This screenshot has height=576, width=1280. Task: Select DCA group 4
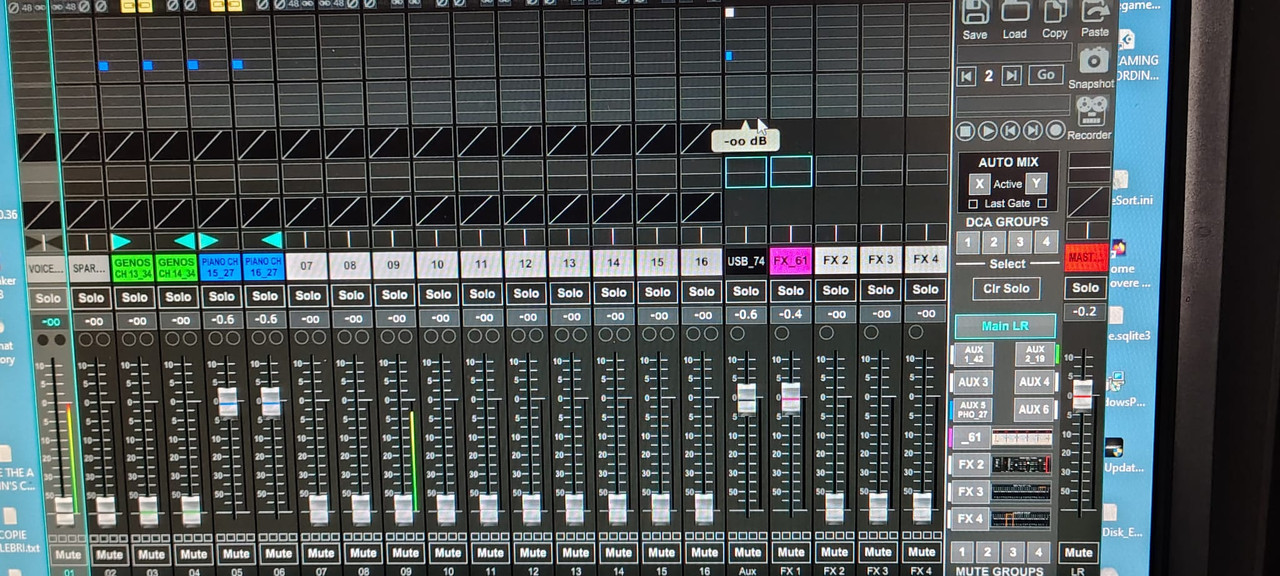click(1045, 242)
